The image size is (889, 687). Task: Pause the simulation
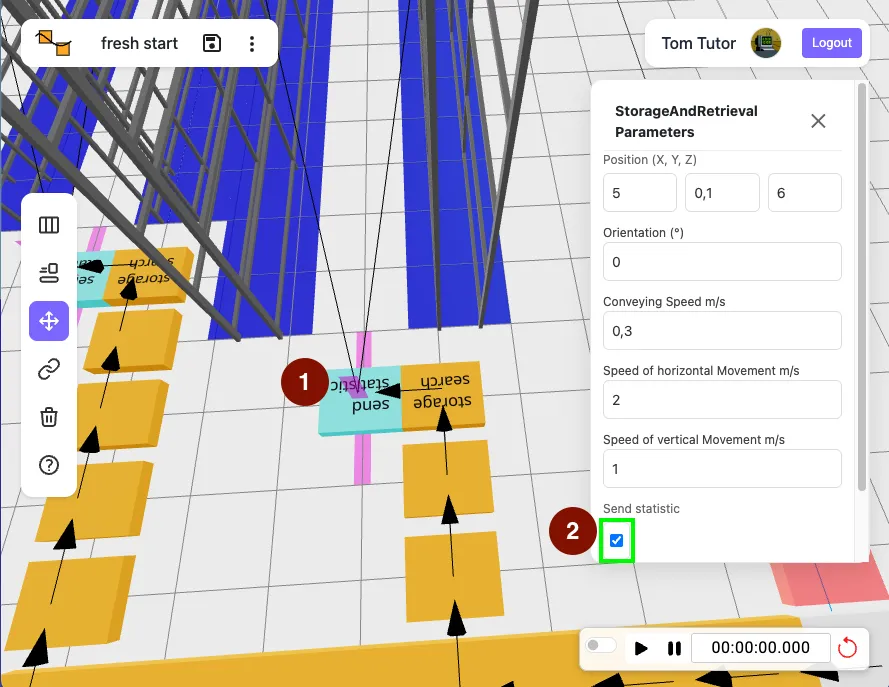coord(674,648)
